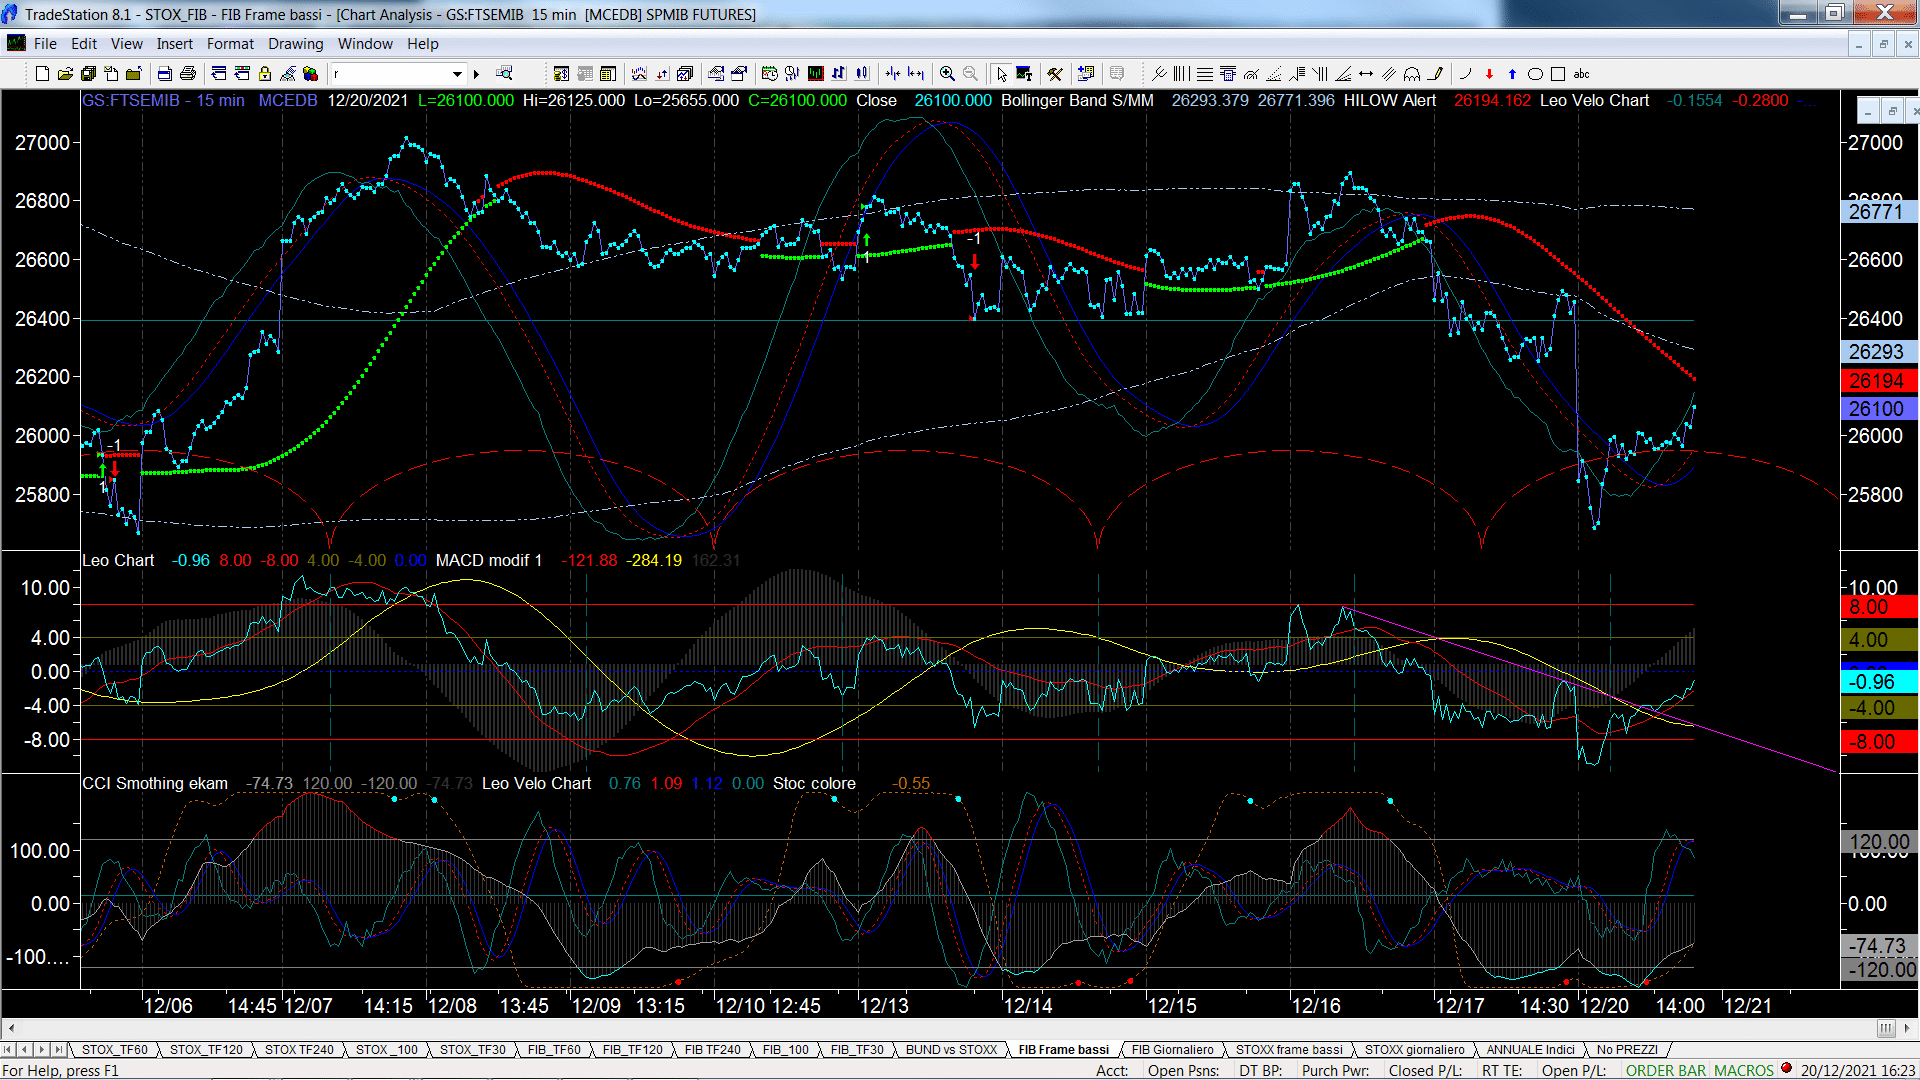This screenshot has width=1920, height=1080.
Task: Click the ORDER BAR status button
Action: coord(1666,1070)
